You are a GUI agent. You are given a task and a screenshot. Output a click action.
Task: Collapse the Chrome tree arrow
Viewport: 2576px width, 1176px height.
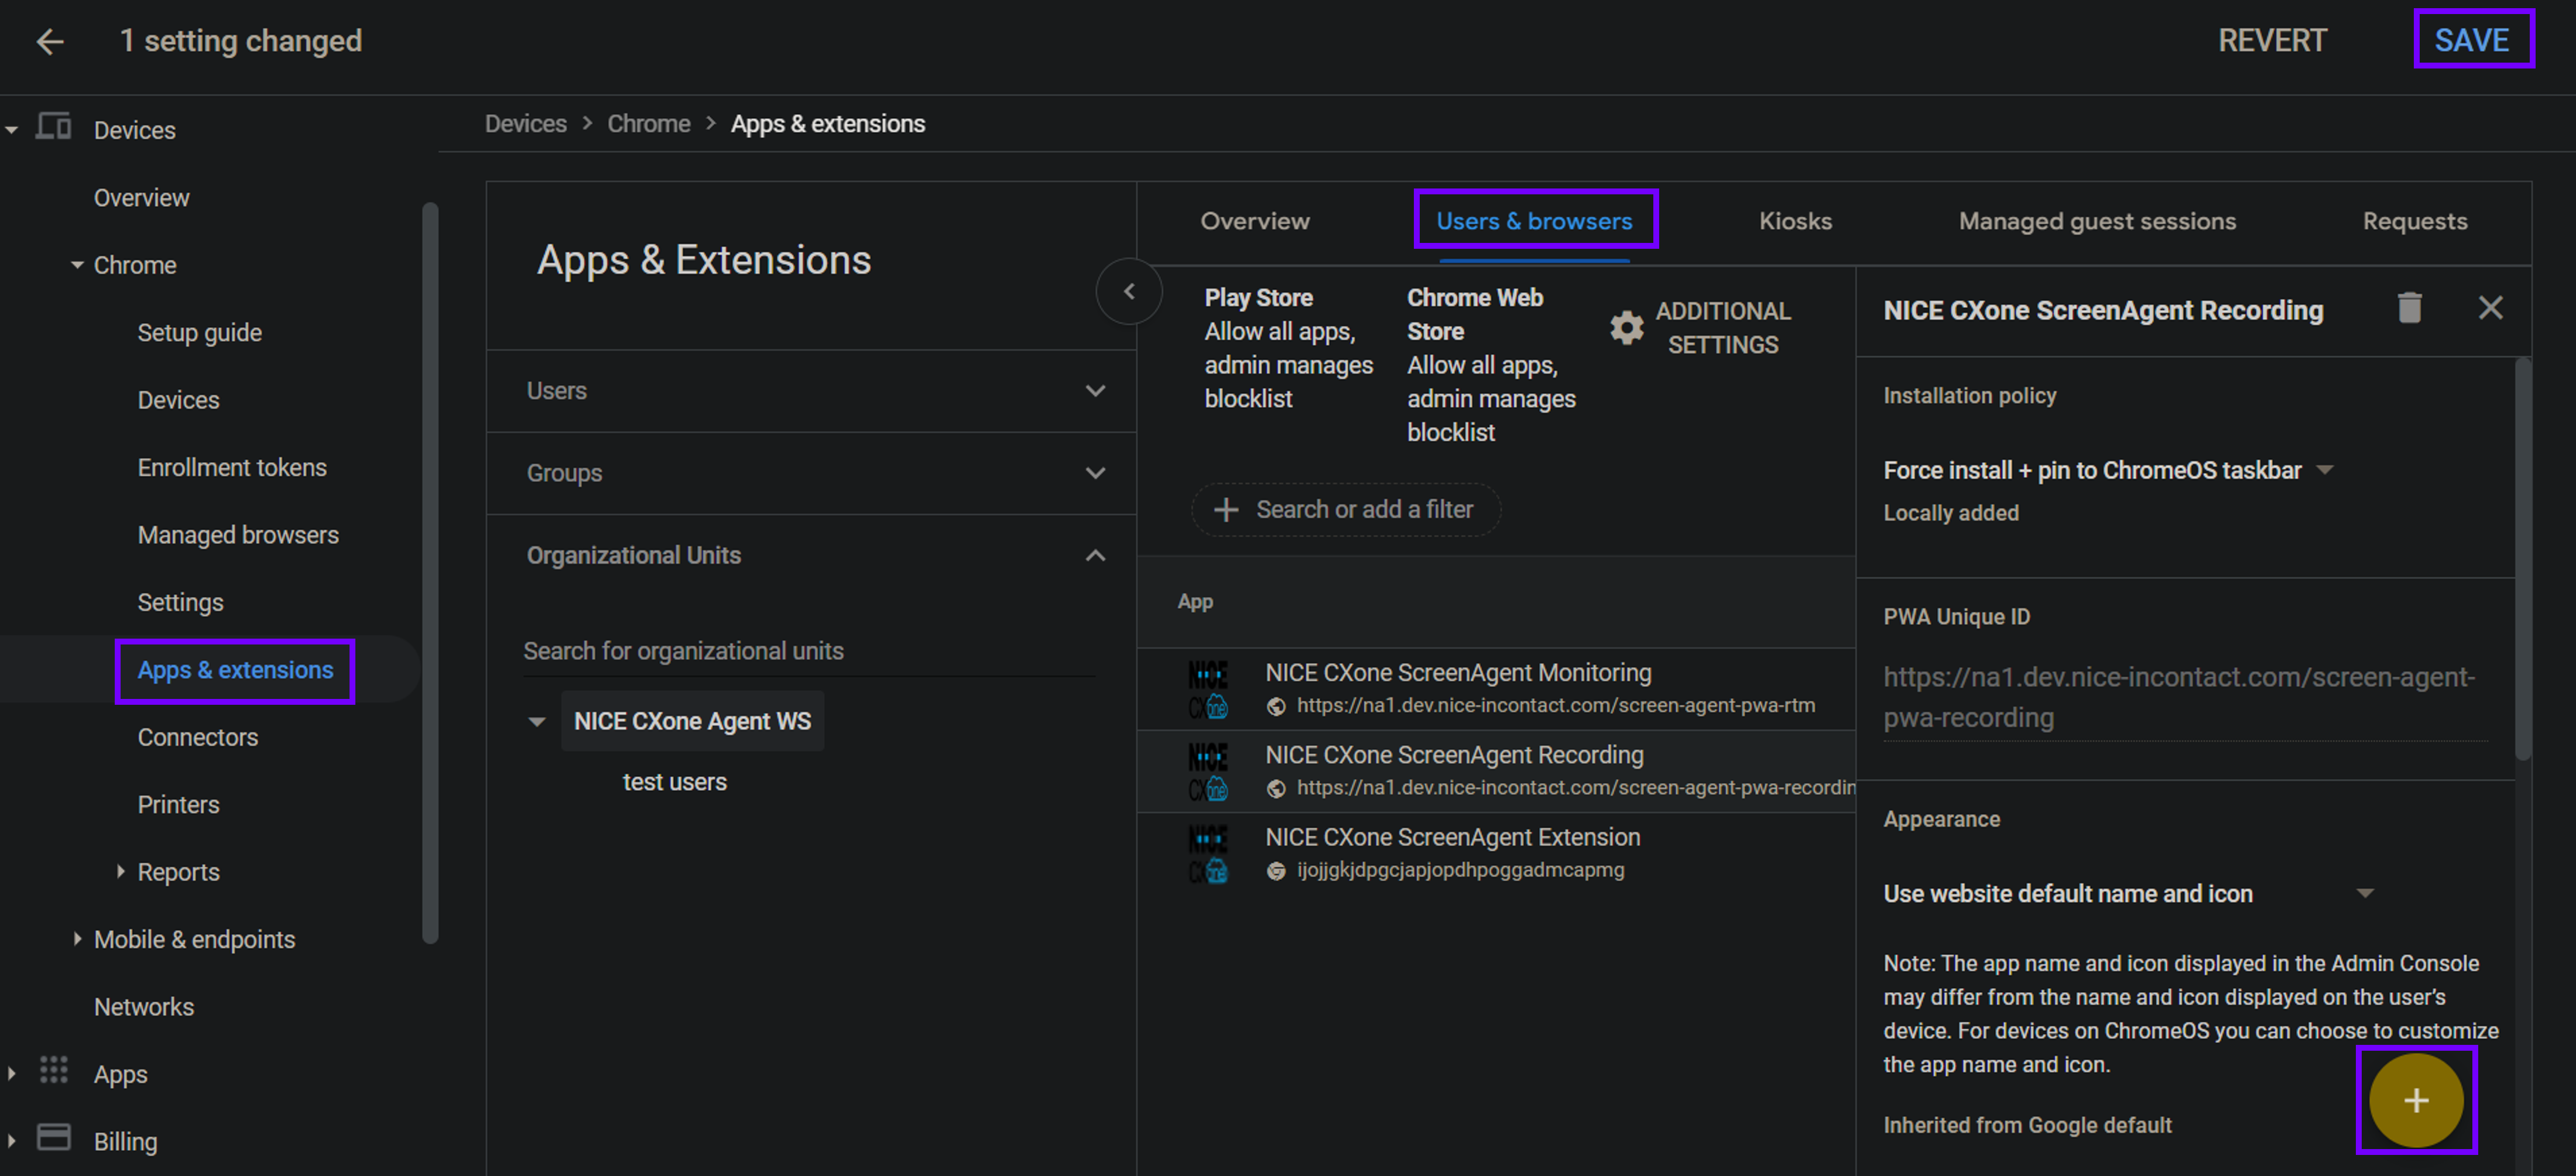coord(76,265)
